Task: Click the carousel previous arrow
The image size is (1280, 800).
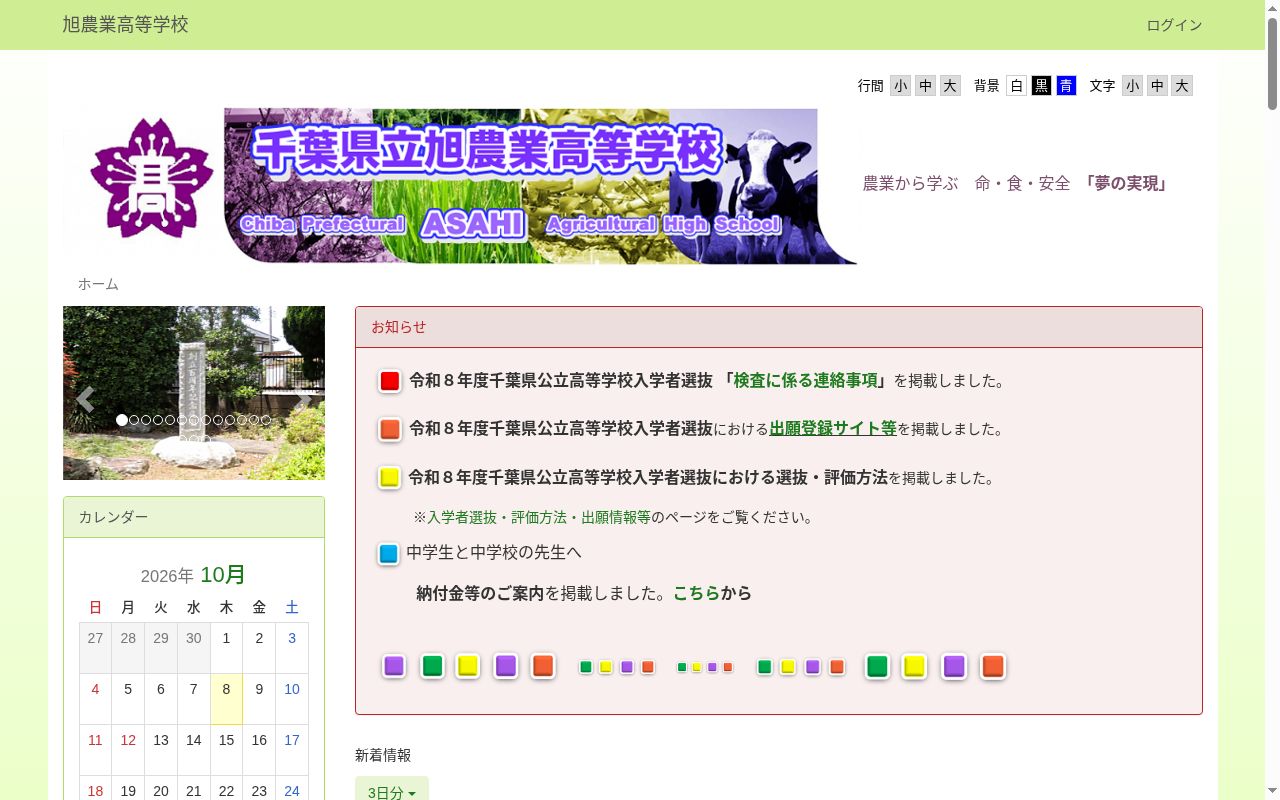Action: click(x=85, y=400)
